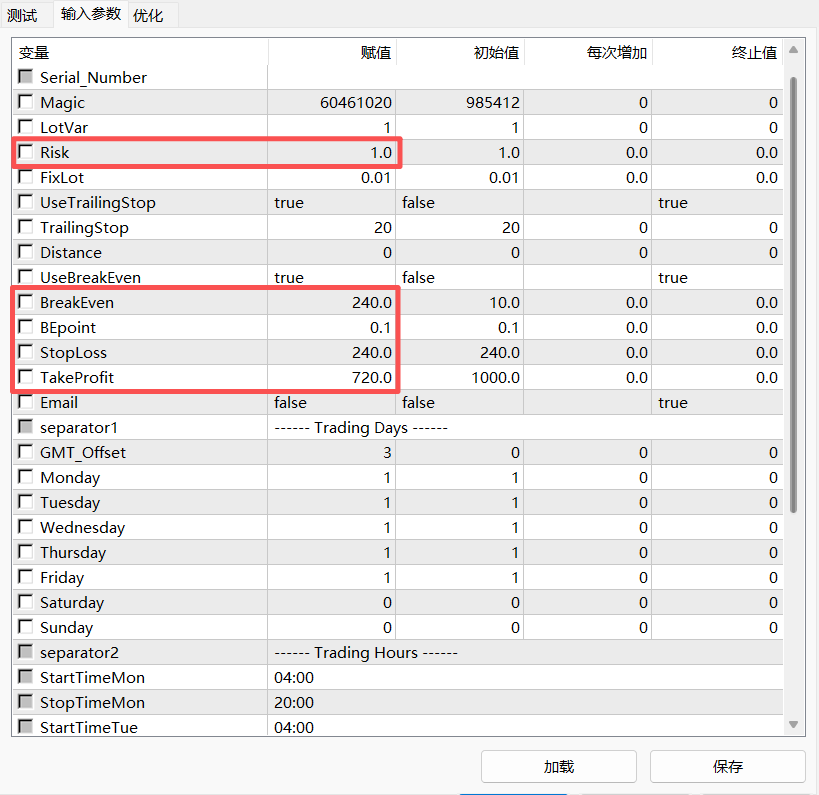Tick the Magic variable checkbox

pyautogui.click(x=26, y=102)
